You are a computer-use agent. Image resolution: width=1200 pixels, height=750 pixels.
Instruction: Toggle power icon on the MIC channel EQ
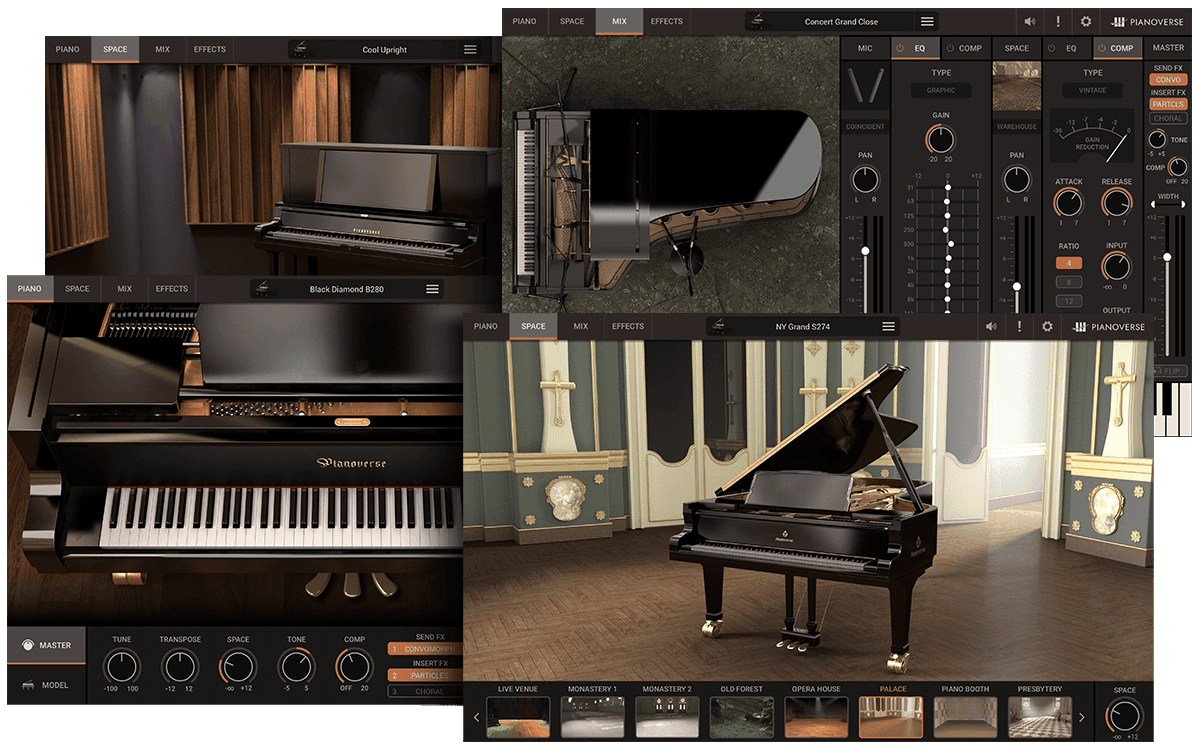click(899, 48)
